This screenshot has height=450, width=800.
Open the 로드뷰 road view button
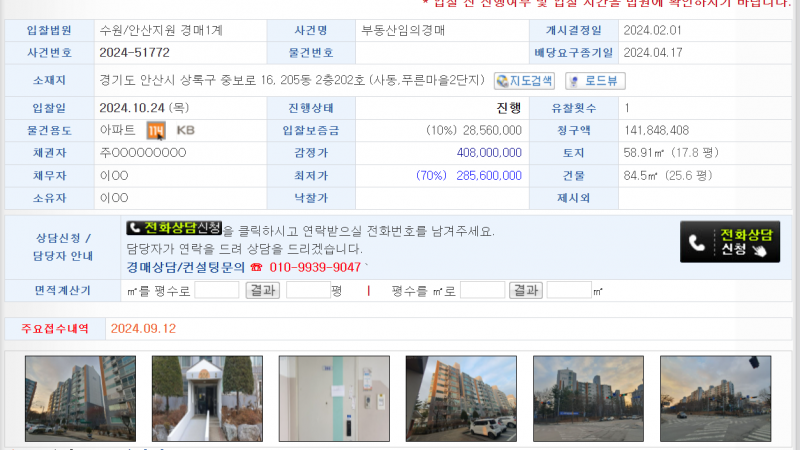pyautogui.click(x=595, y=81)
